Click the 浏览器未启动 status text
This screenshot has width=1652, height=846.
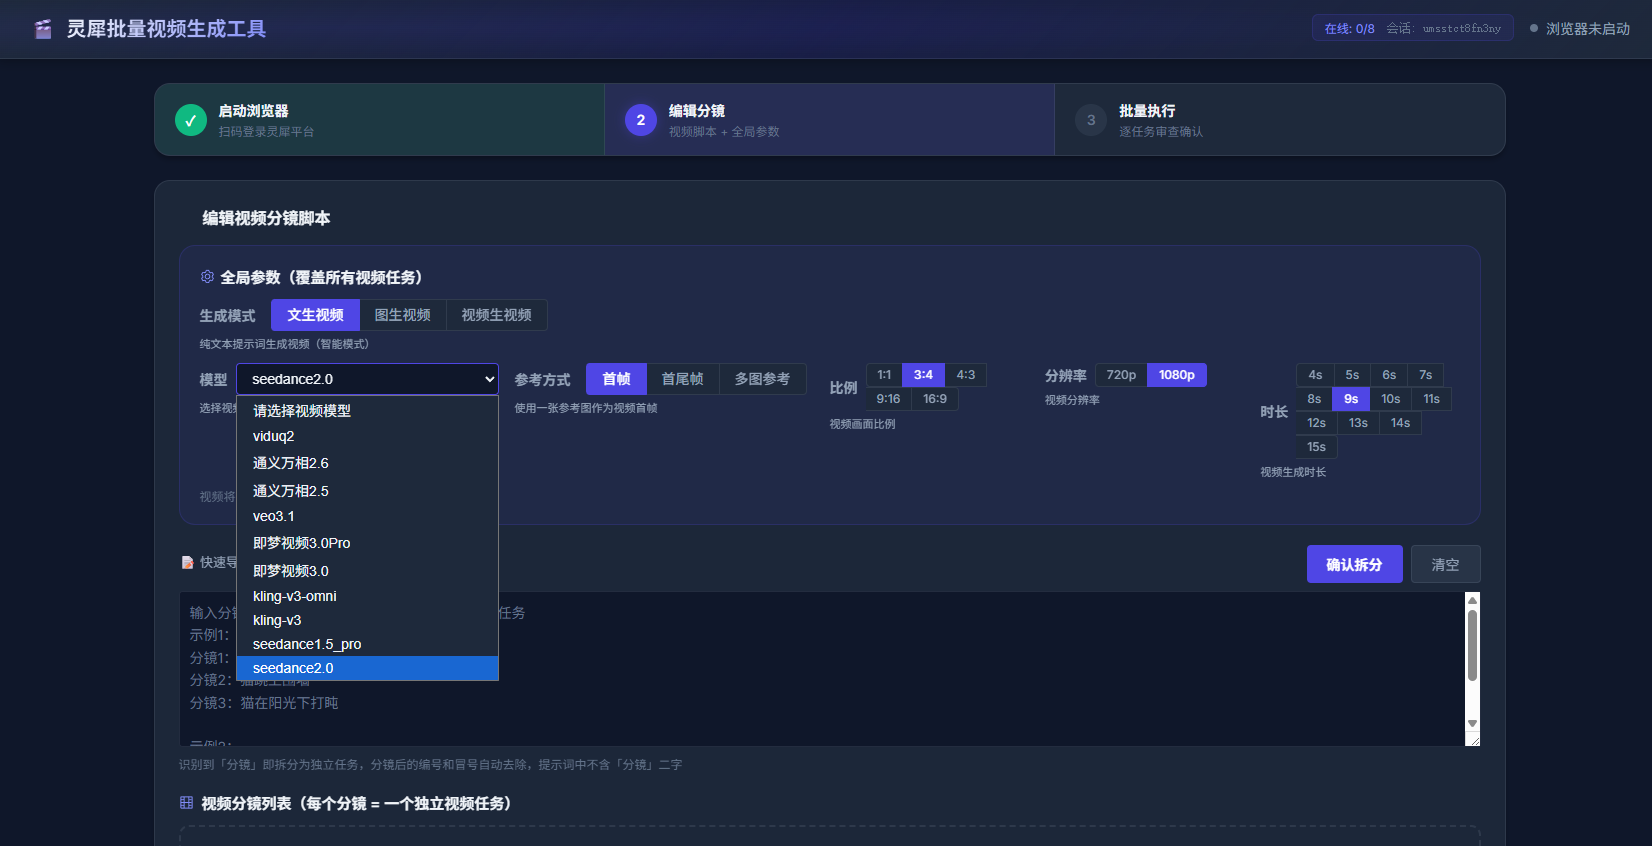[1588, 28]
